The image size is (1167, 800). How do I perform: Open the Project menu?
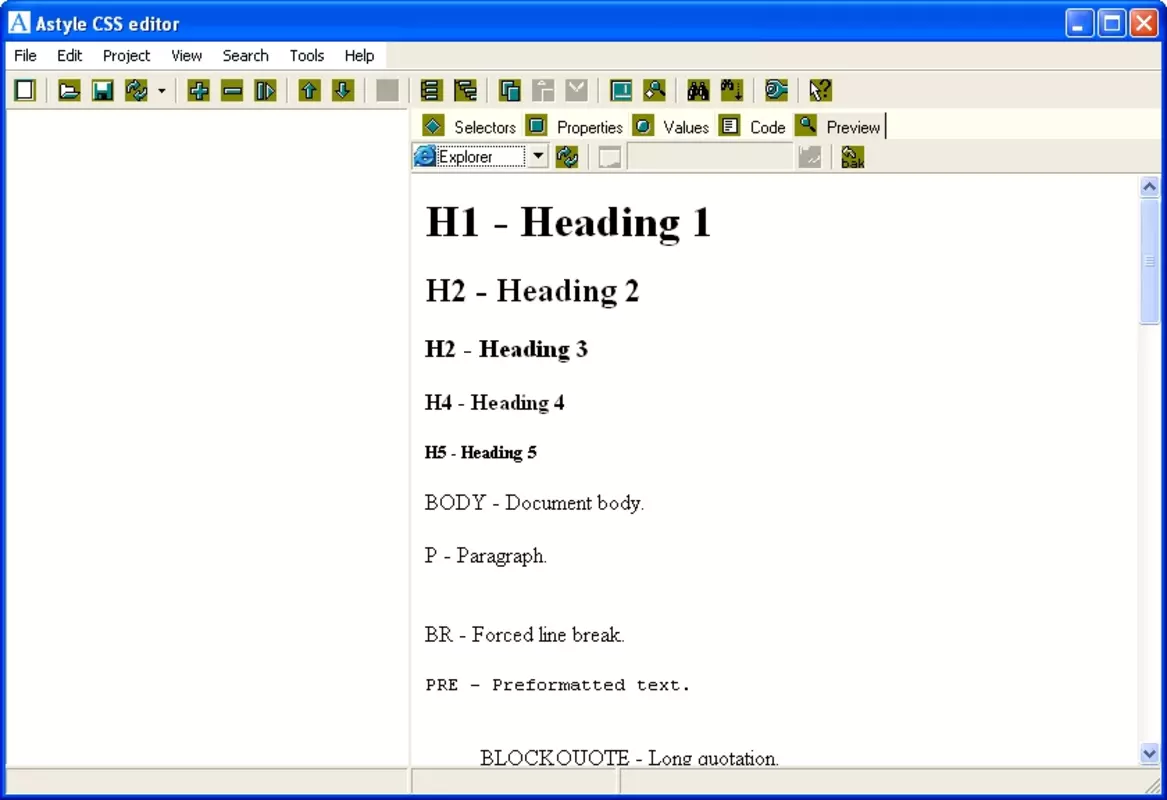click(x=127, y=56)
